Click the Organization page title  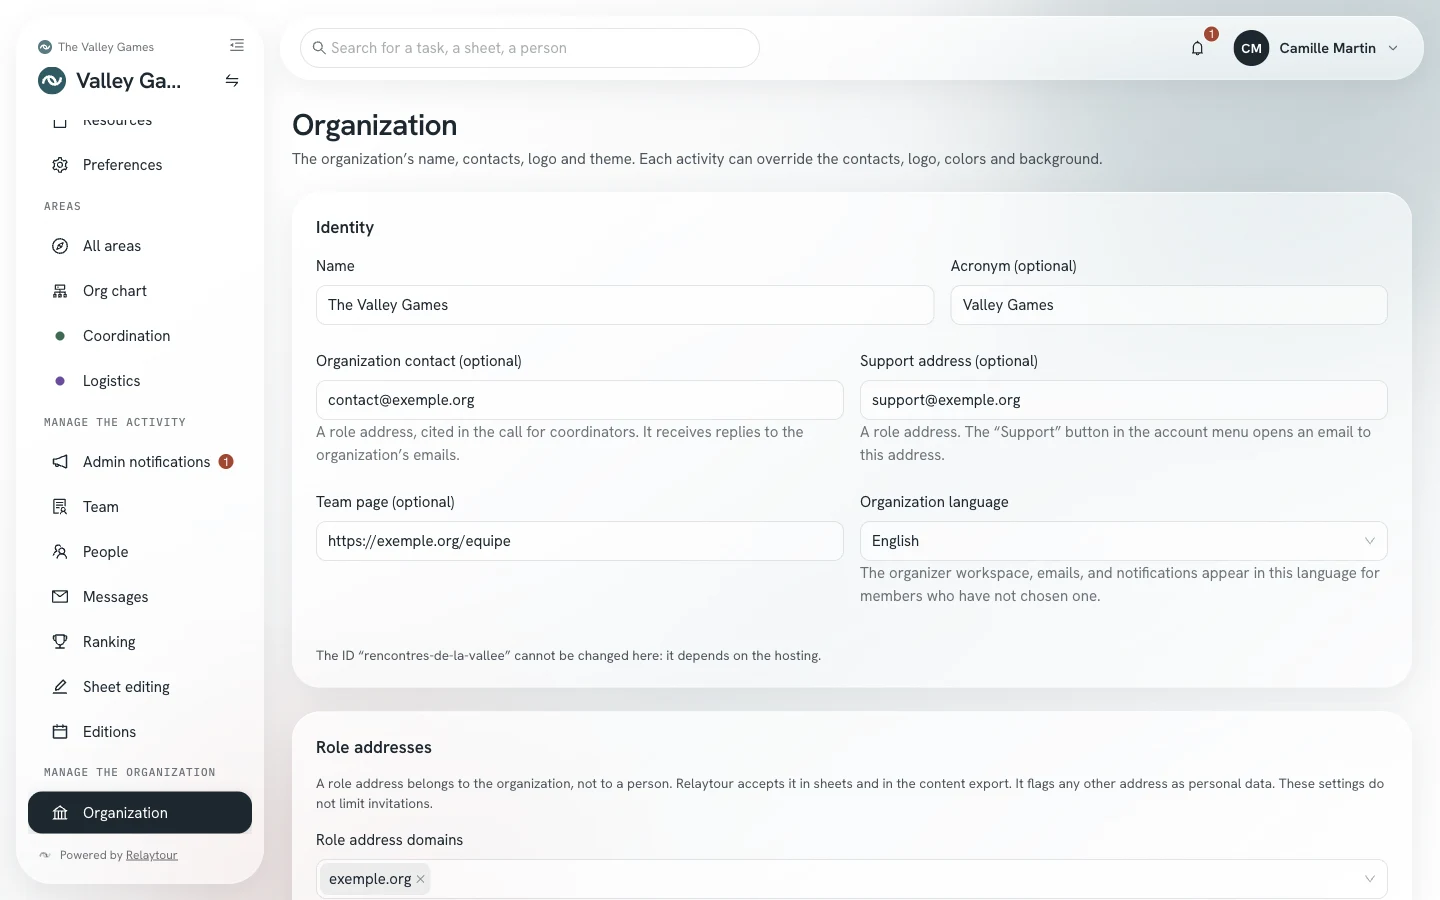coord(375,125)
